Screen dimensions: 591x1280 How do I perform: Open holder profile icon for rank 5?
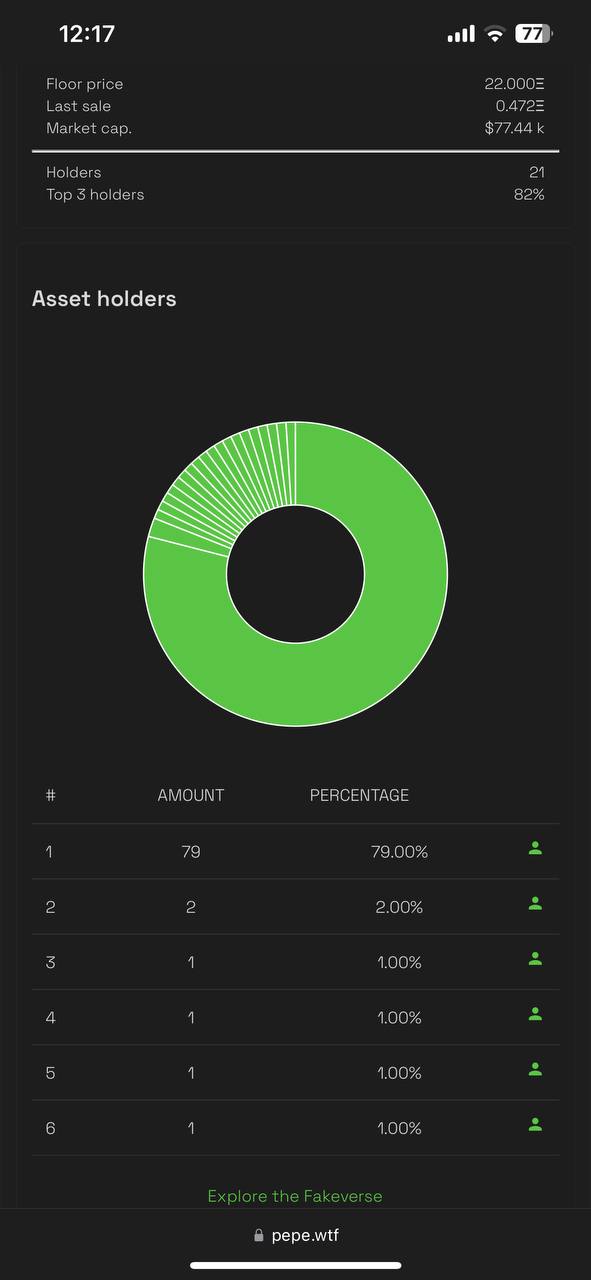pyautogui.click(x=535, y=1069)
